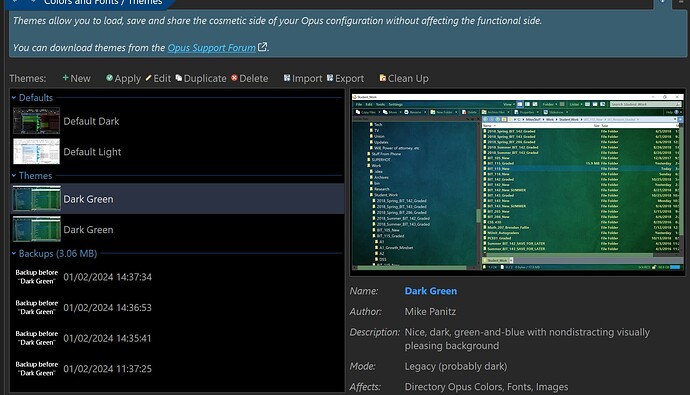Image resolution: width=690 pixels, height=395 pixels.
Task: Click the Default Dark theme name
Action: click(91, 121)
